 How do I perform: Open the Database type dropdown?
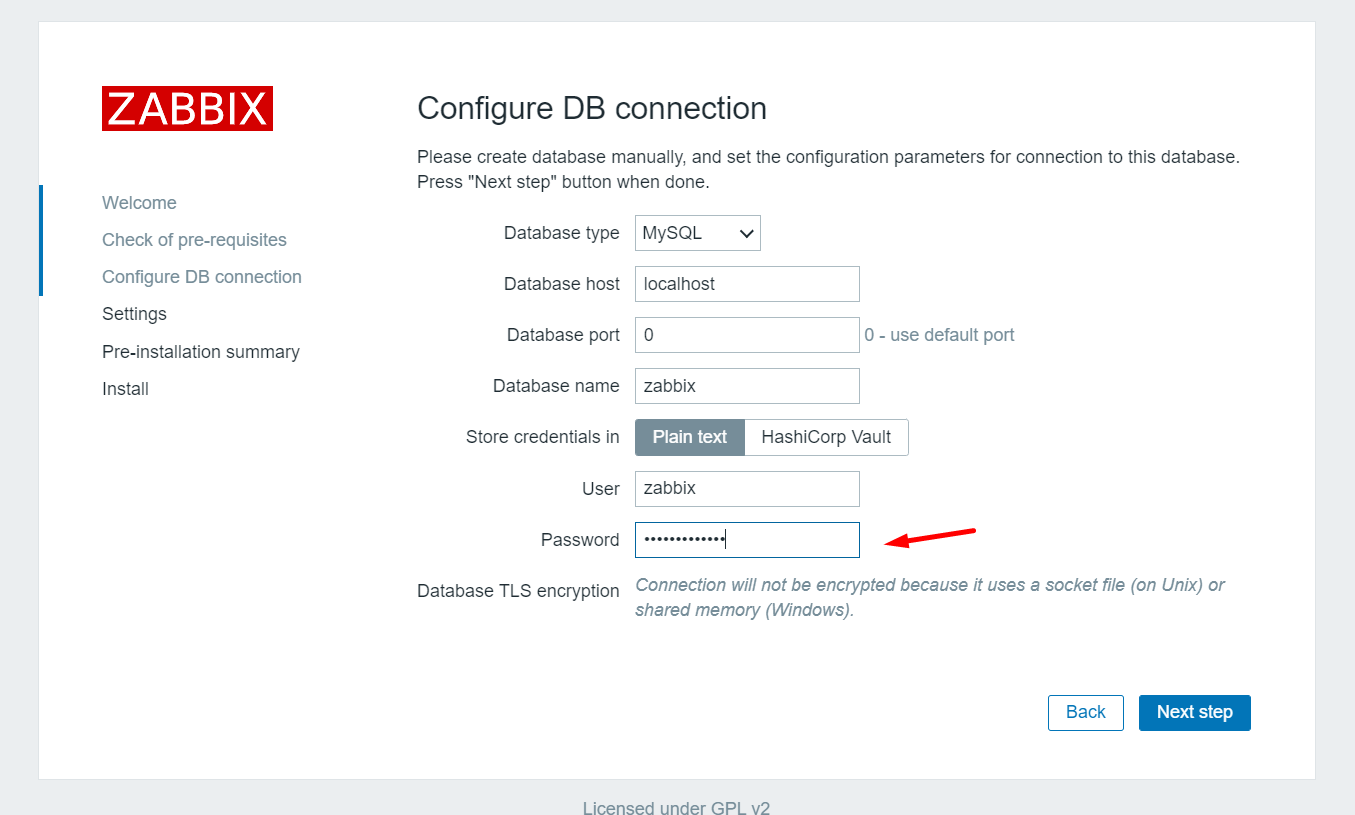click(697, 233)
